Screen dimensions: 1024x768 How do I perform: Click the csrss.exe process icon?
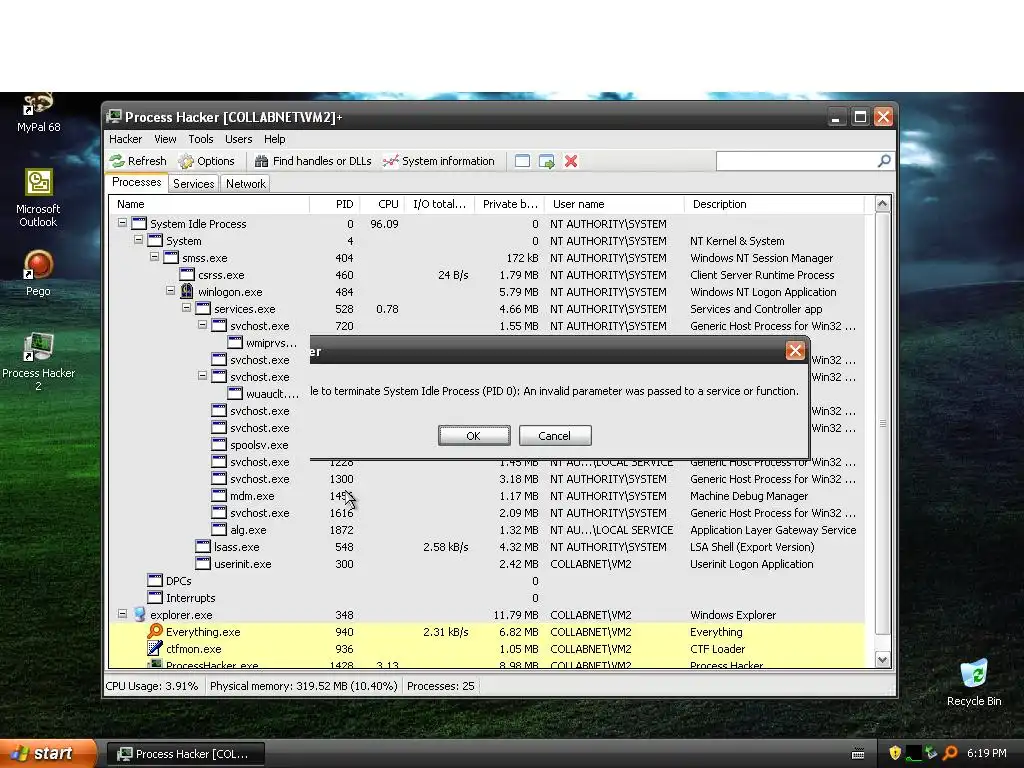coord(187,274)
